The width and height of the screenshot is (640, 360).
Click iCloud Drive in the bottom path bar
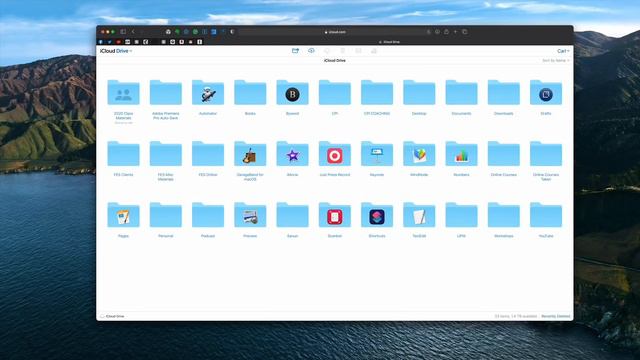click(112, 316)
